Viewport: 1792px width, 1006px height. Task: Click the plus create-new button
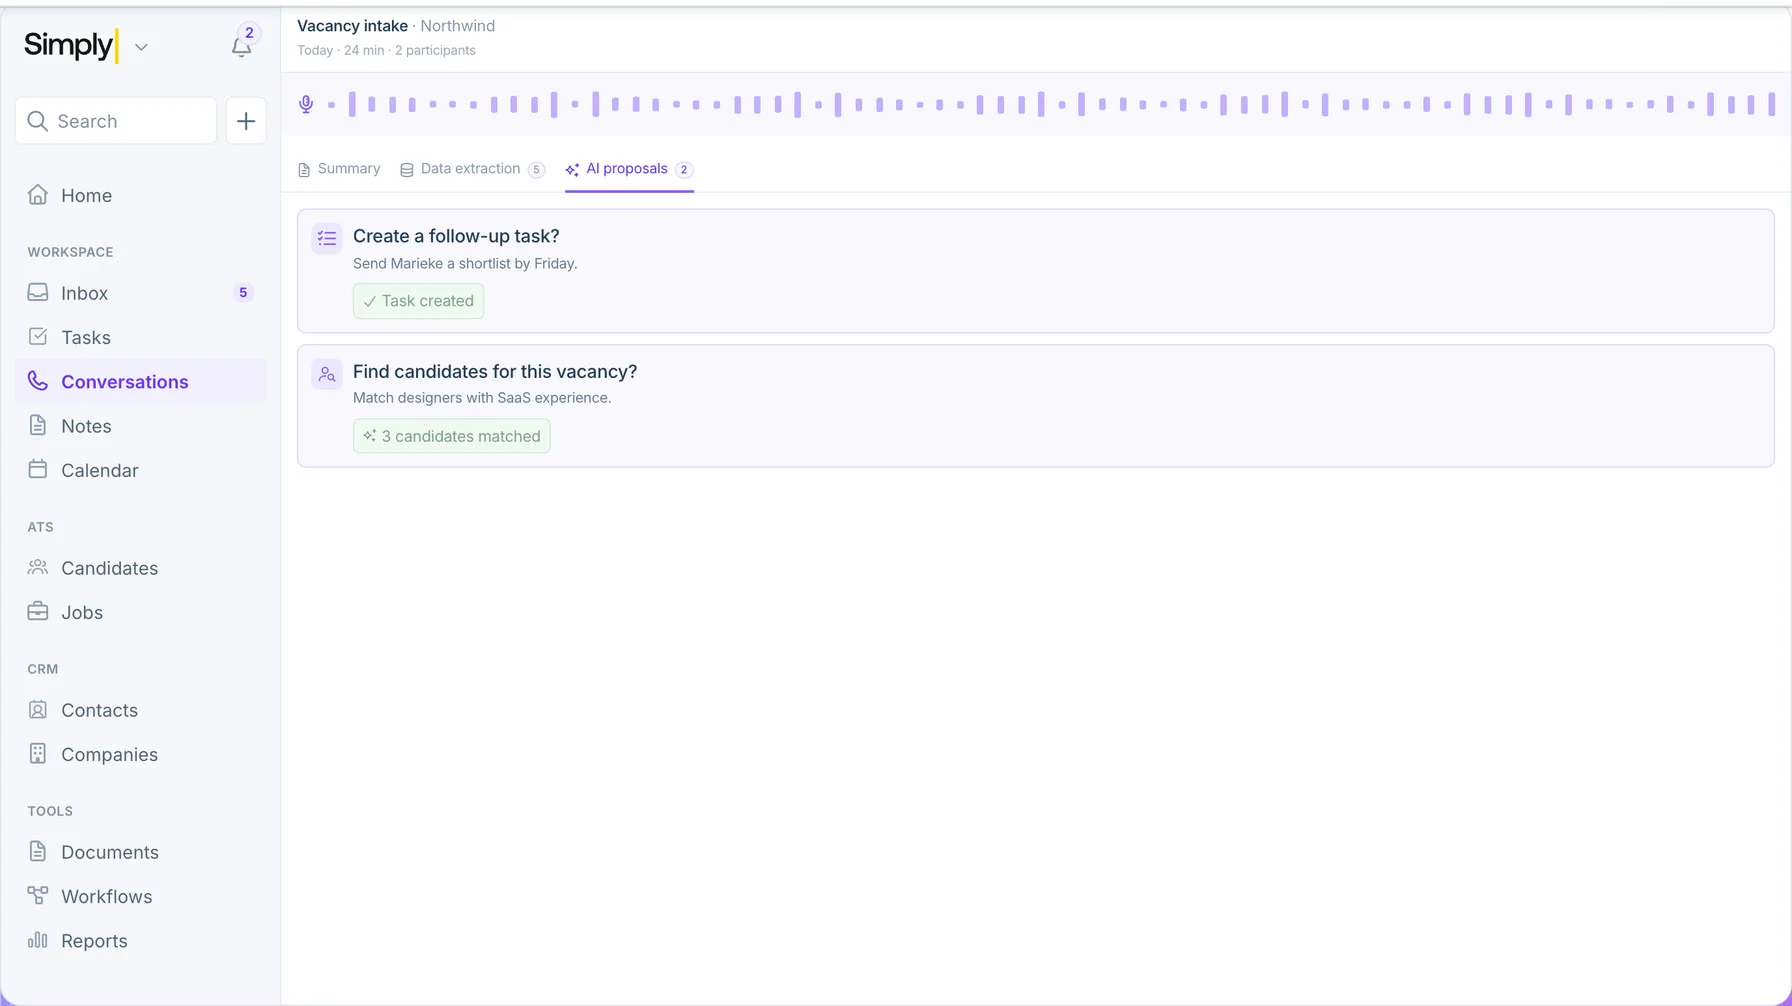tap(246, 121)
